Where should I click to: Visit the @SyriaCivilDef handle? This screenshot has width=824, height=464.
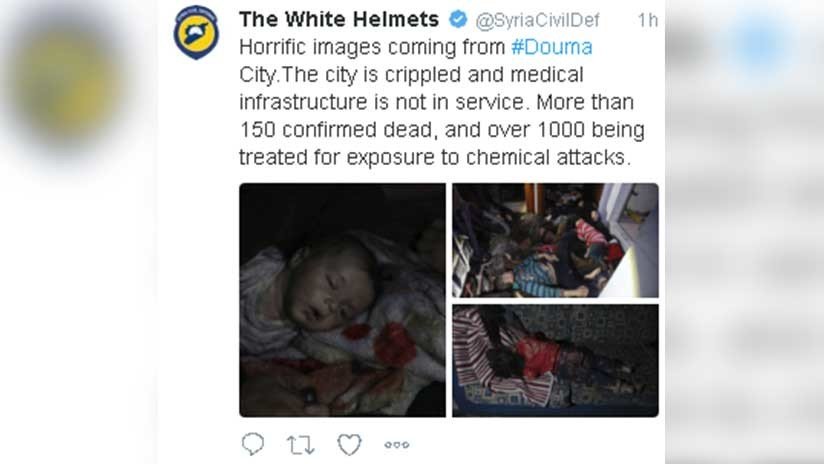[537, 20]
